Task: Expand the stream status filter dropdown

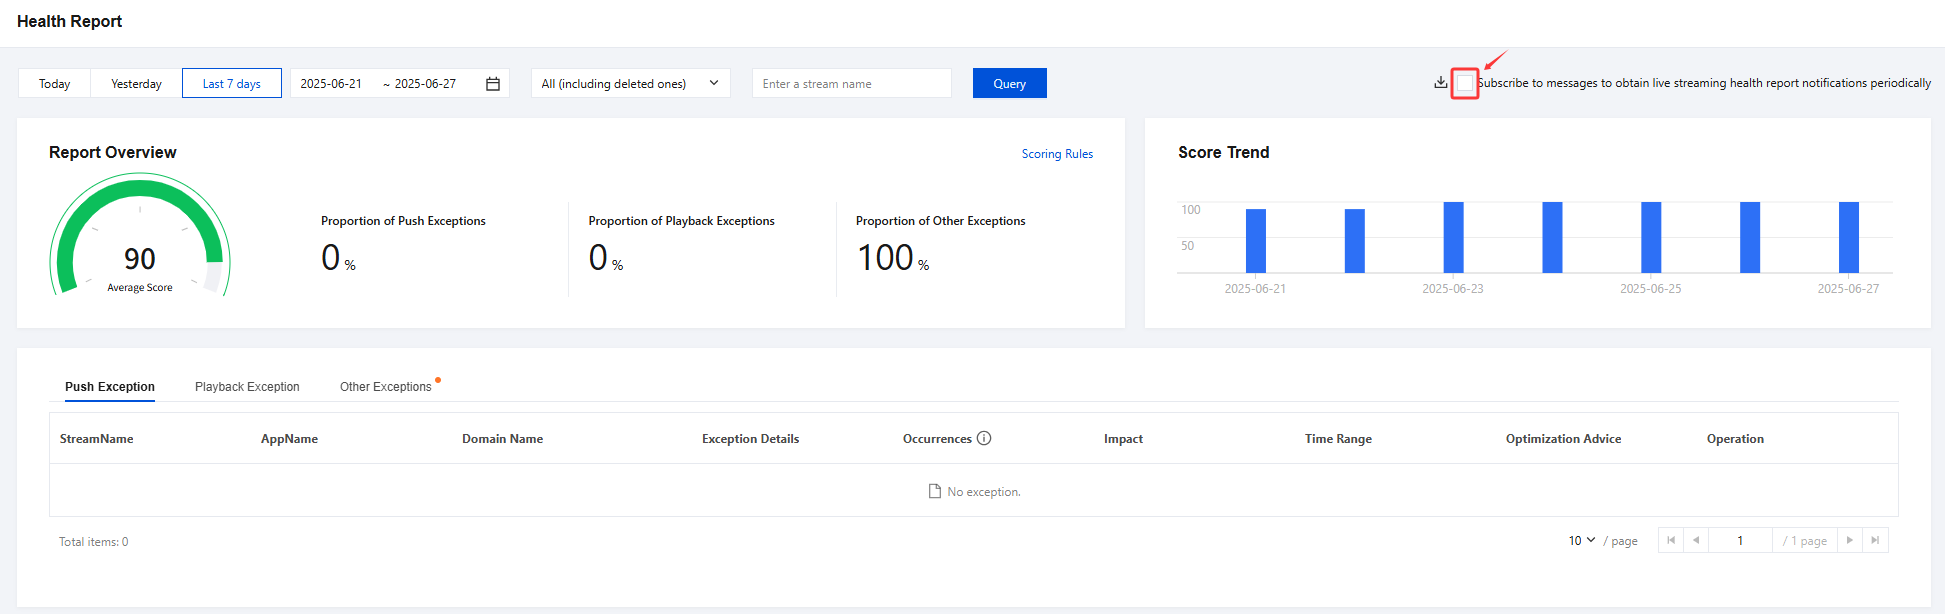Action: [x=630, y=84]
